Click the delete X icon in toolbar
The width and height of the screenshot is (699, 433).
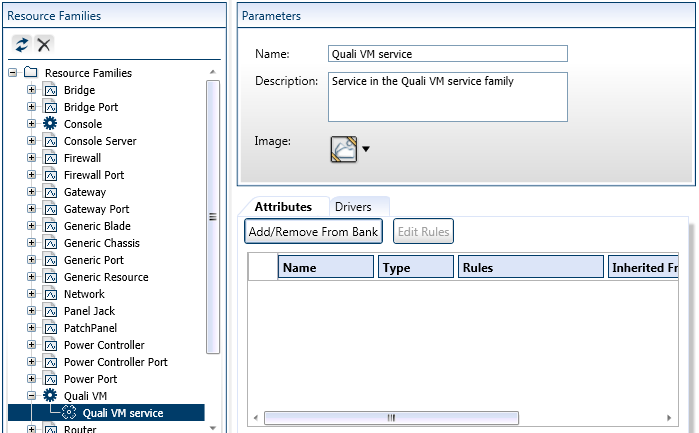(44, 44)
